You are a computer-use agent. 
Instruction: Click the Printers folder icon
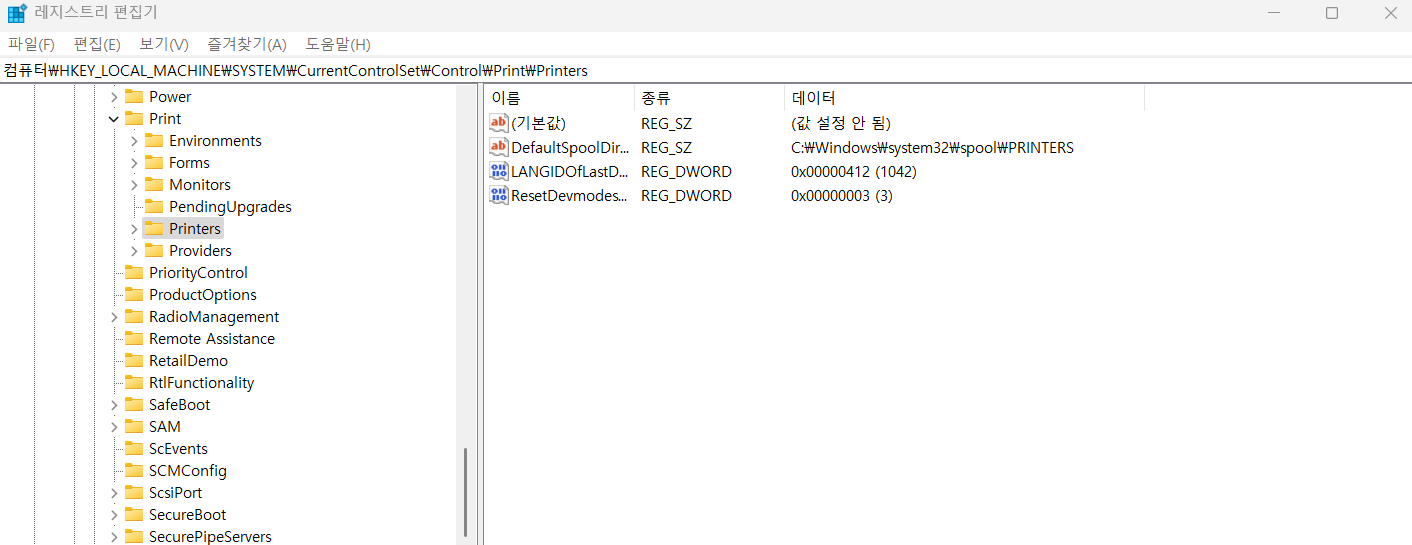point(154,229)
